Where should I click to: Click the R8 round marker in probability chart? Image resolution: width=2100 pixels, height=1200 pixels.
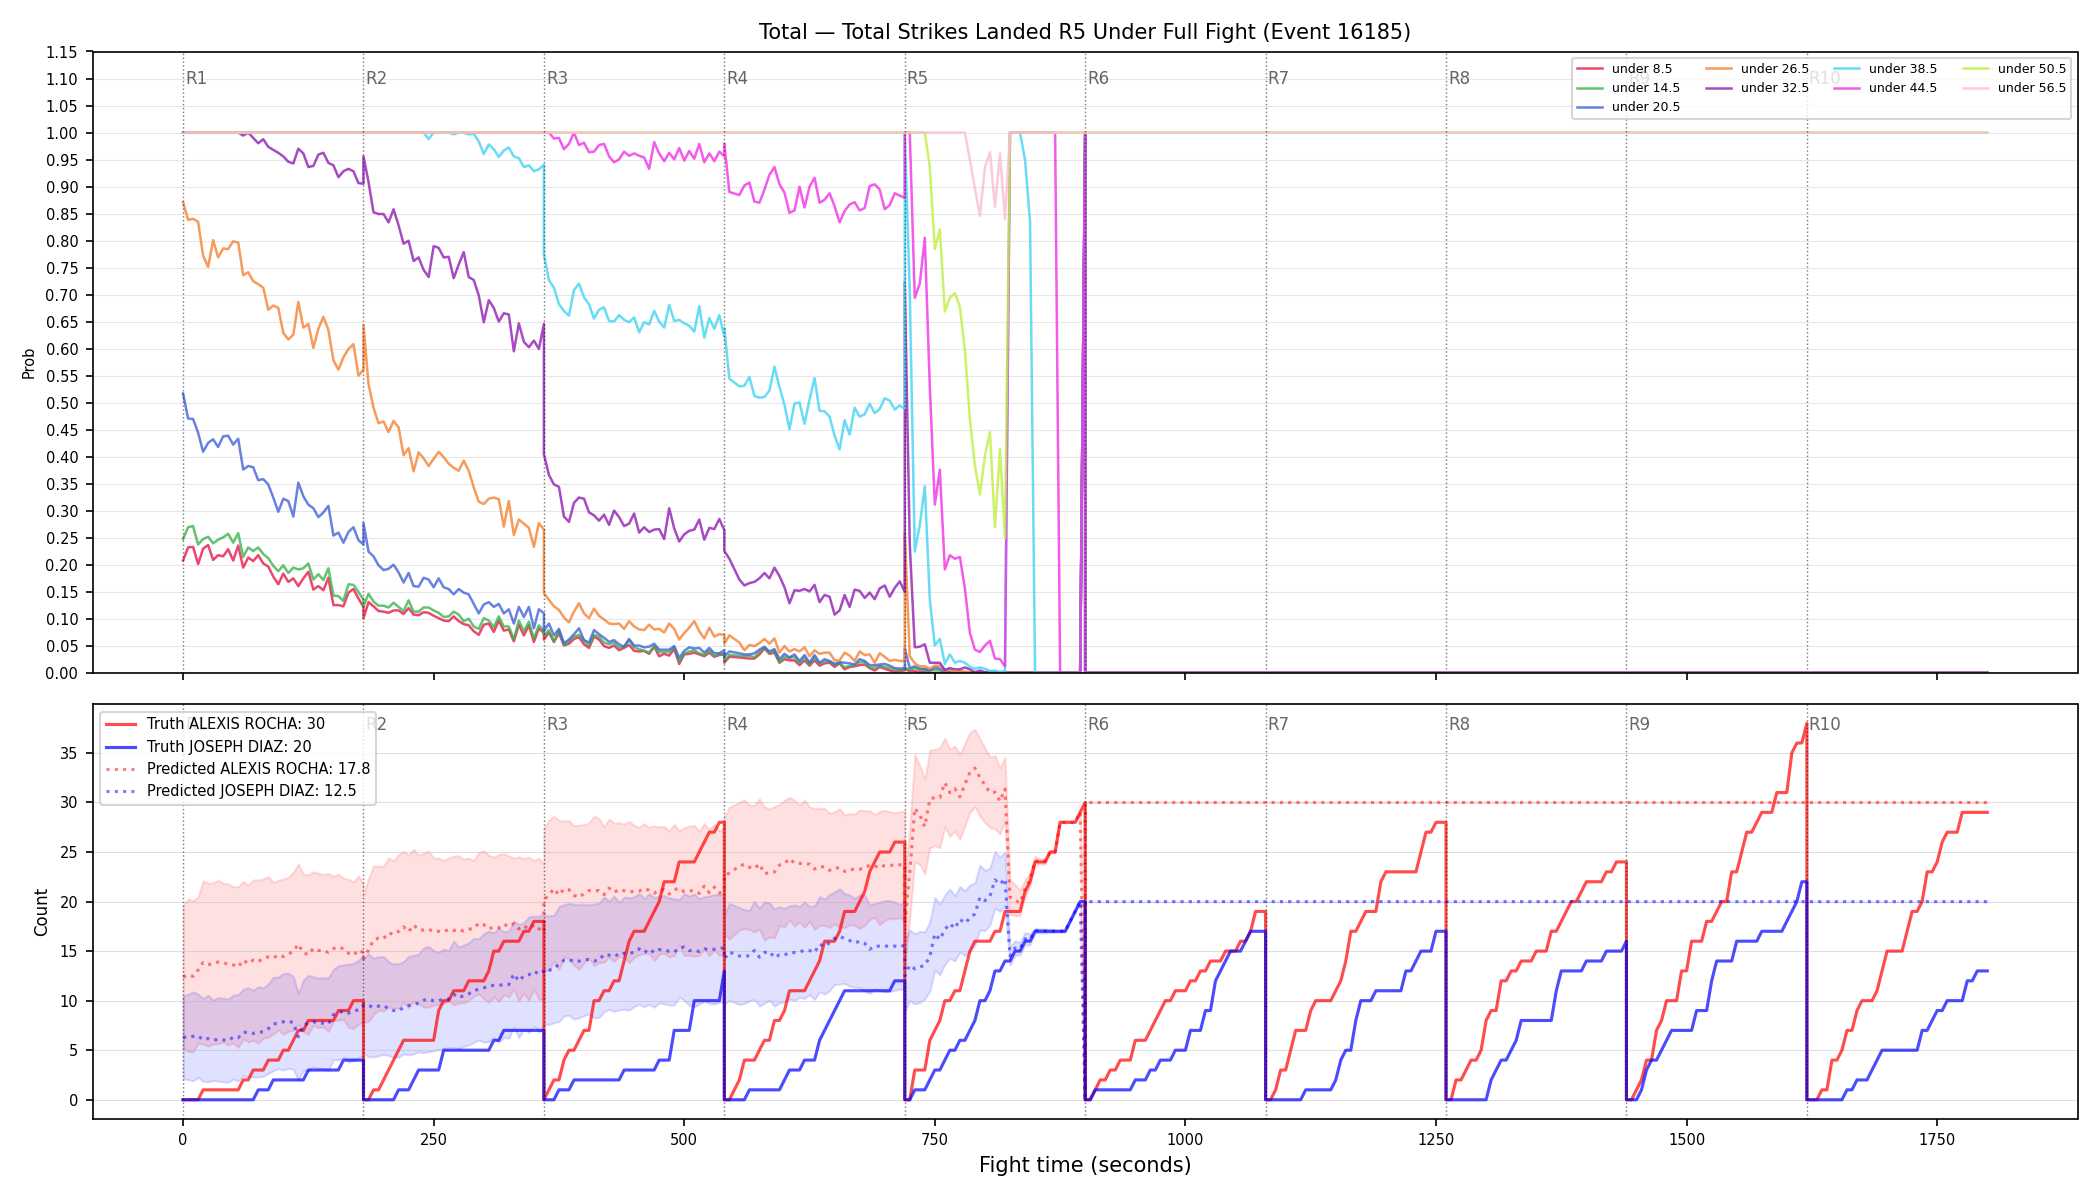click(x=1459, y=78)
